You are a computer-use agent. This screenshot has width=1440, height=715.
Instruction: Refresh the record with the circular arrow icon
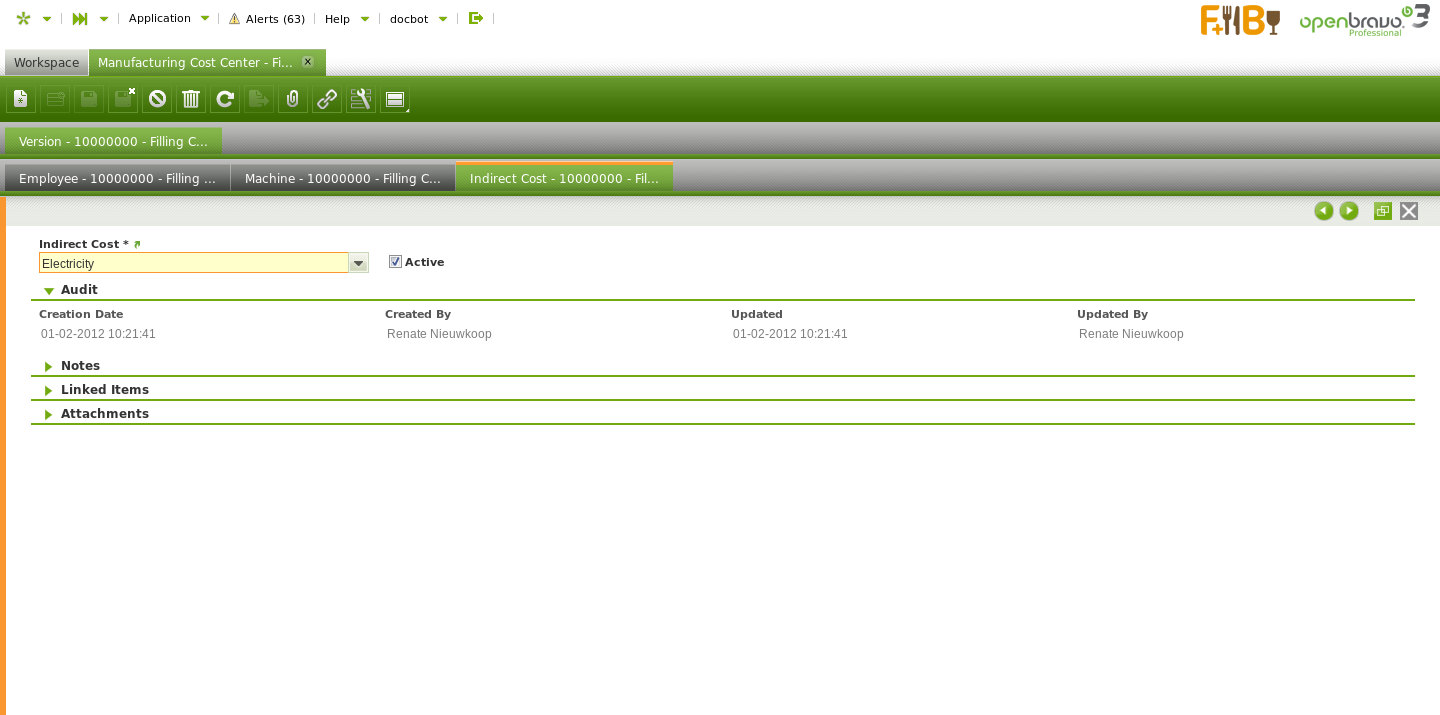pyautogui.click(x=225, y=99)
